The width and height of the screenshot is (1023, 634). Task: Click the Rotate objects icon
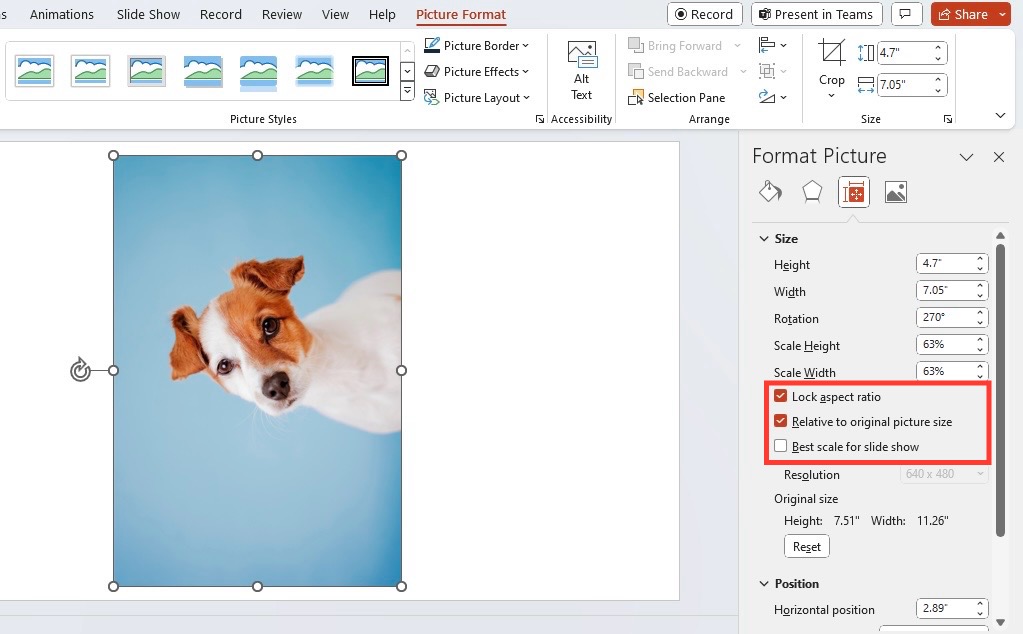[x=773, y=97]
